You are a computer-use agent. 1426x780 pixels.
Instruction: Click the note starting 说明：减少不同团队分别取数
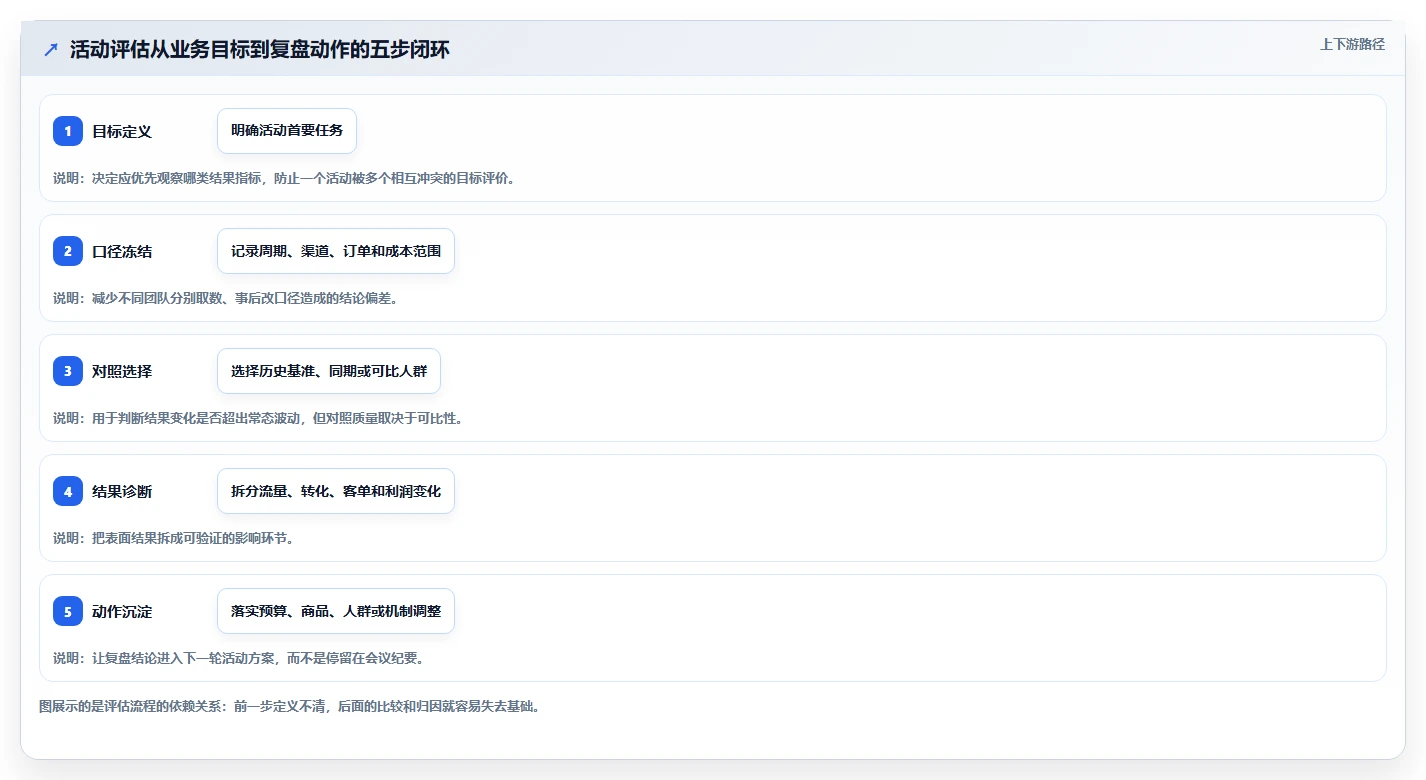pyautogui.click(x=226, y=298)
